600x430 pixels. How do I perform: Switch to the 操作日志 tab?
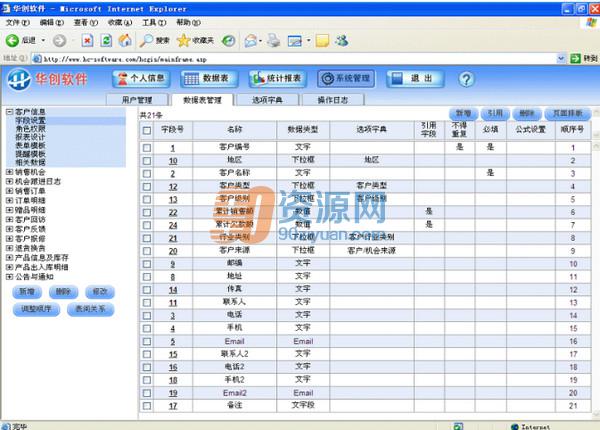(x=333, y=100)
